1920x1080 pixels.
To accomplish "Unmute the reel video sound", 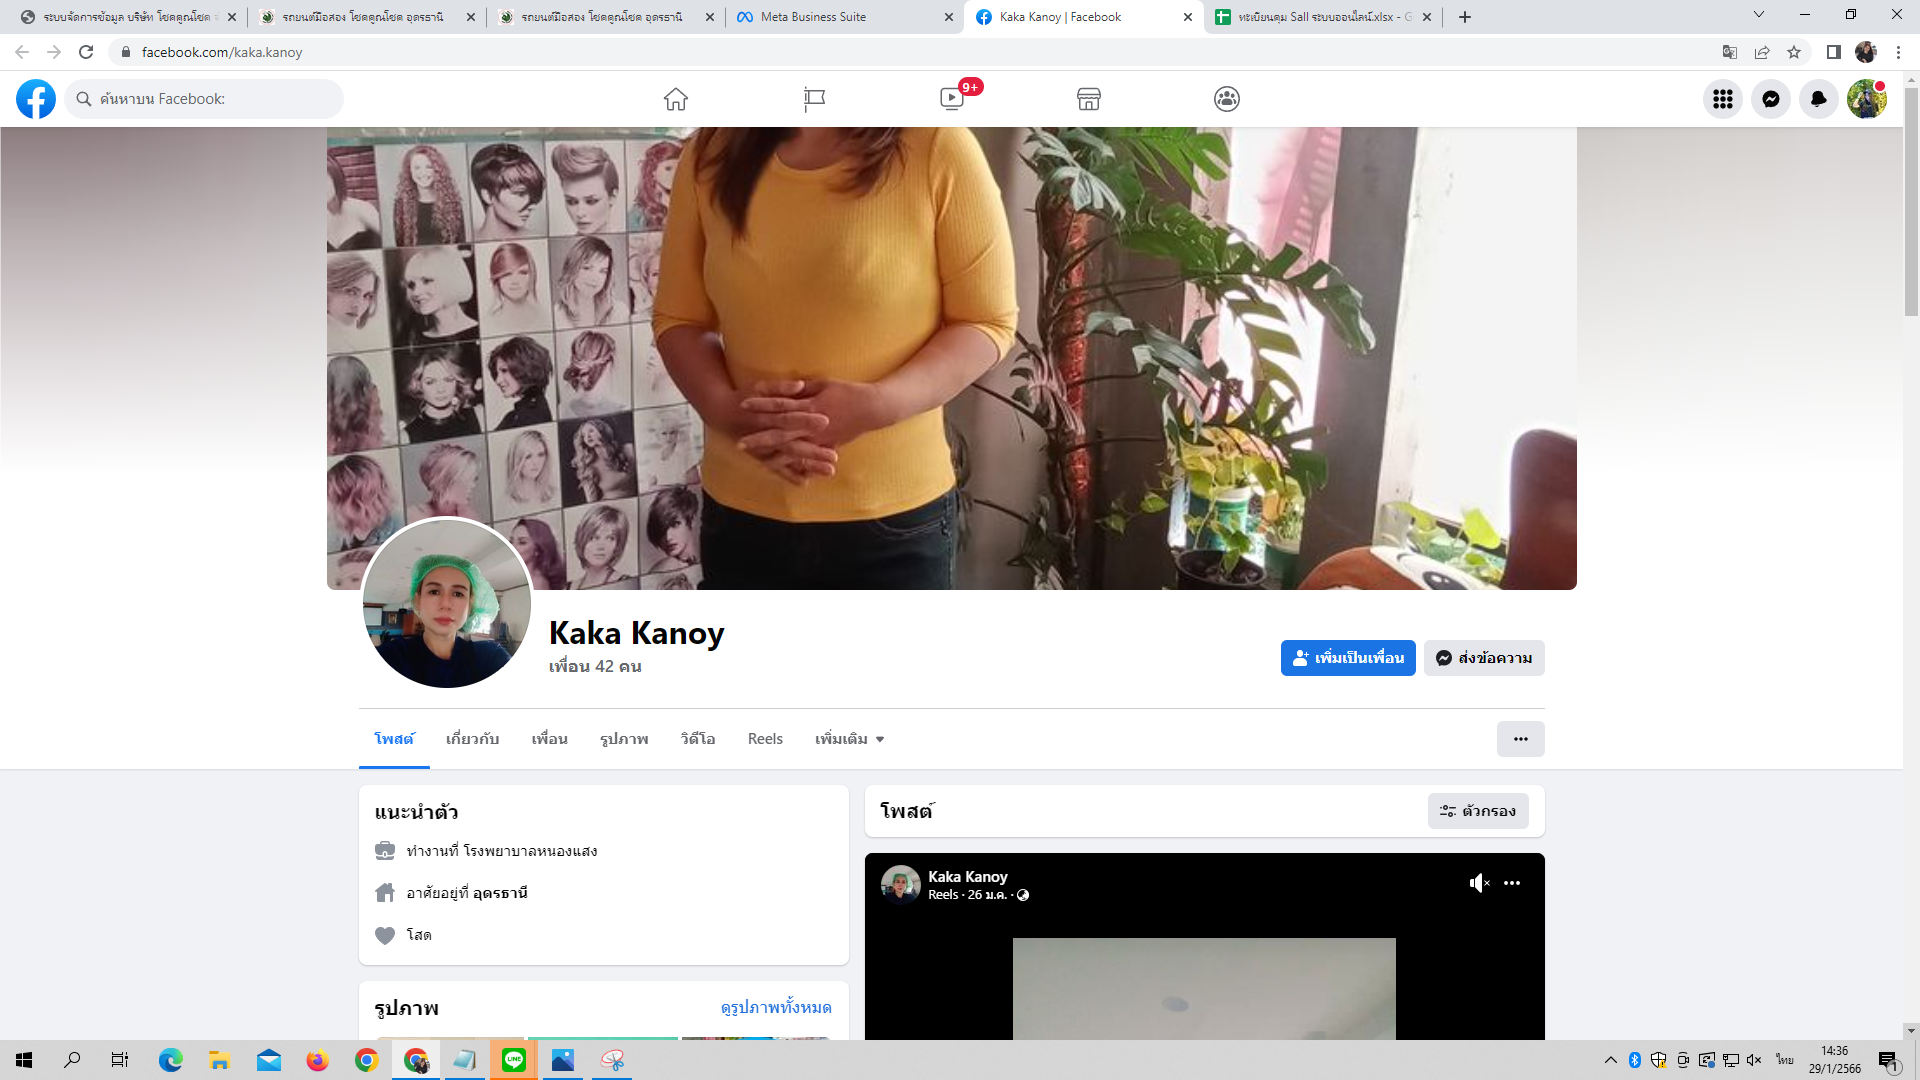I will pyautogui.click(x=1479, y=883).
